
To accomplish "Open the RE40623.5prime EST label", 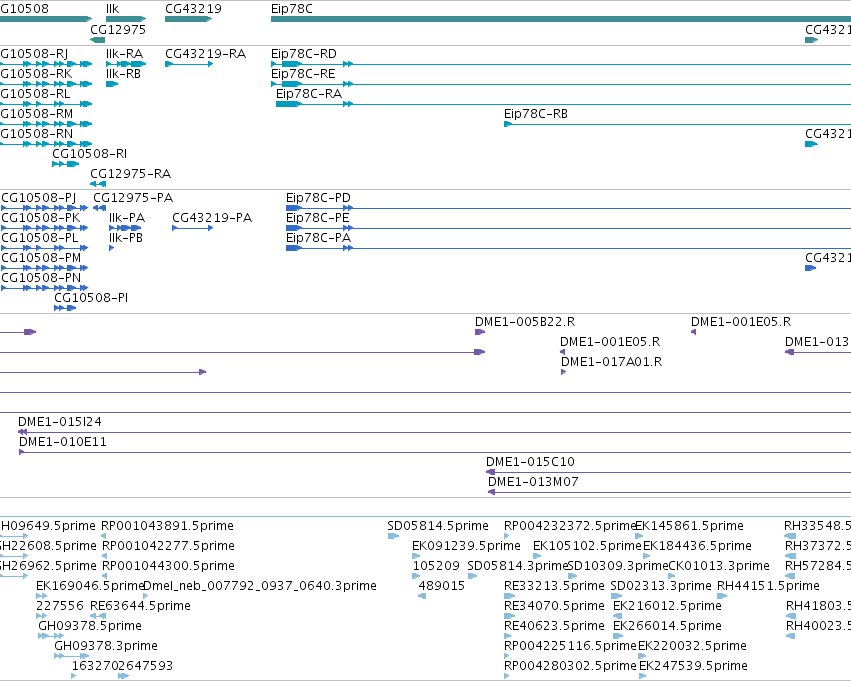I will (x=554, y=626).
